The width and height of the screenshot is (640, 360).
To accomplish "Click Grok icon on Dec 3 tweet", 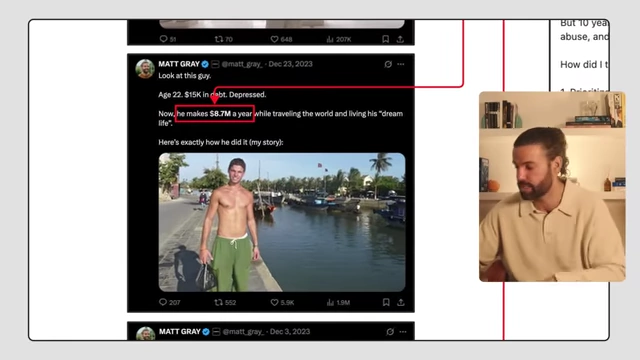I will pos(390,331).
